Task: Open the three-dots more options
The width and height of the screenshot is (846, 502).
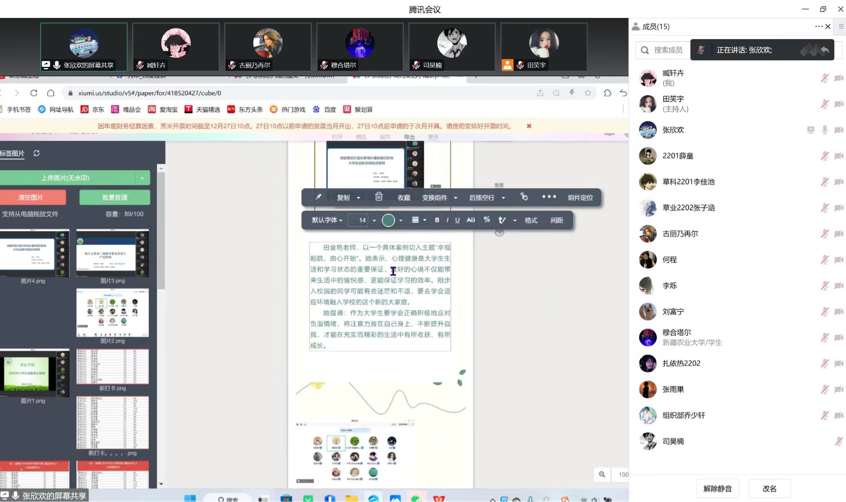Action: pyautogui.click(x=549, y=197)
